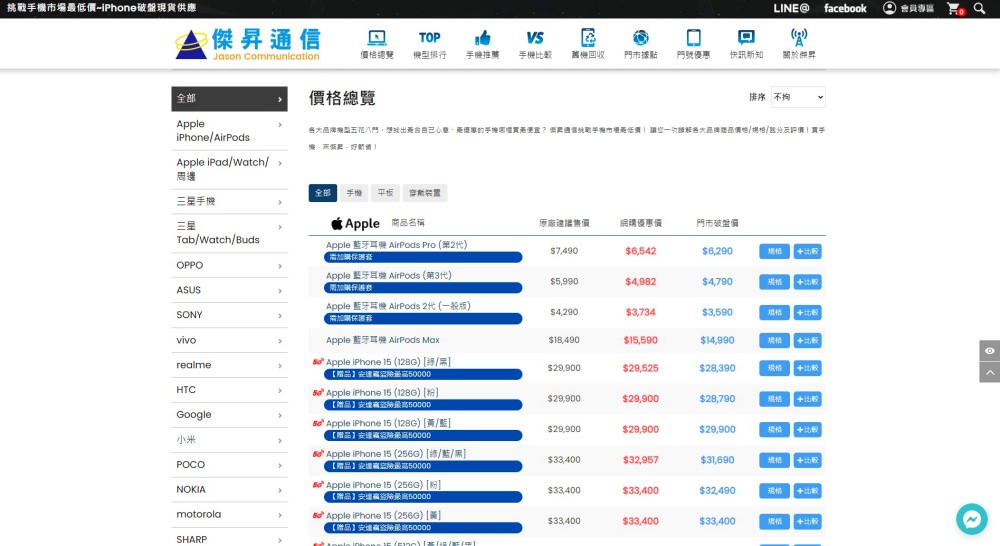Click the back-to-top arrow button

click(x=989, y=372)
